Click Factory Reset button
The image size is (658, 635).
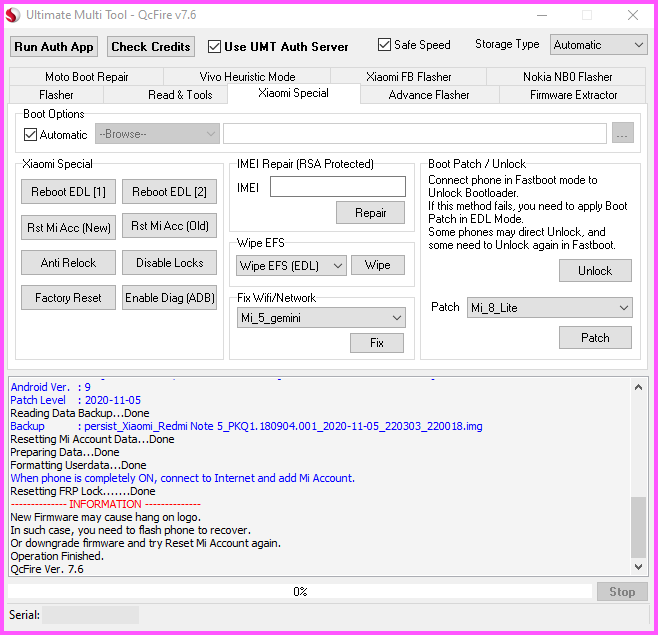(x=68, y=298)
